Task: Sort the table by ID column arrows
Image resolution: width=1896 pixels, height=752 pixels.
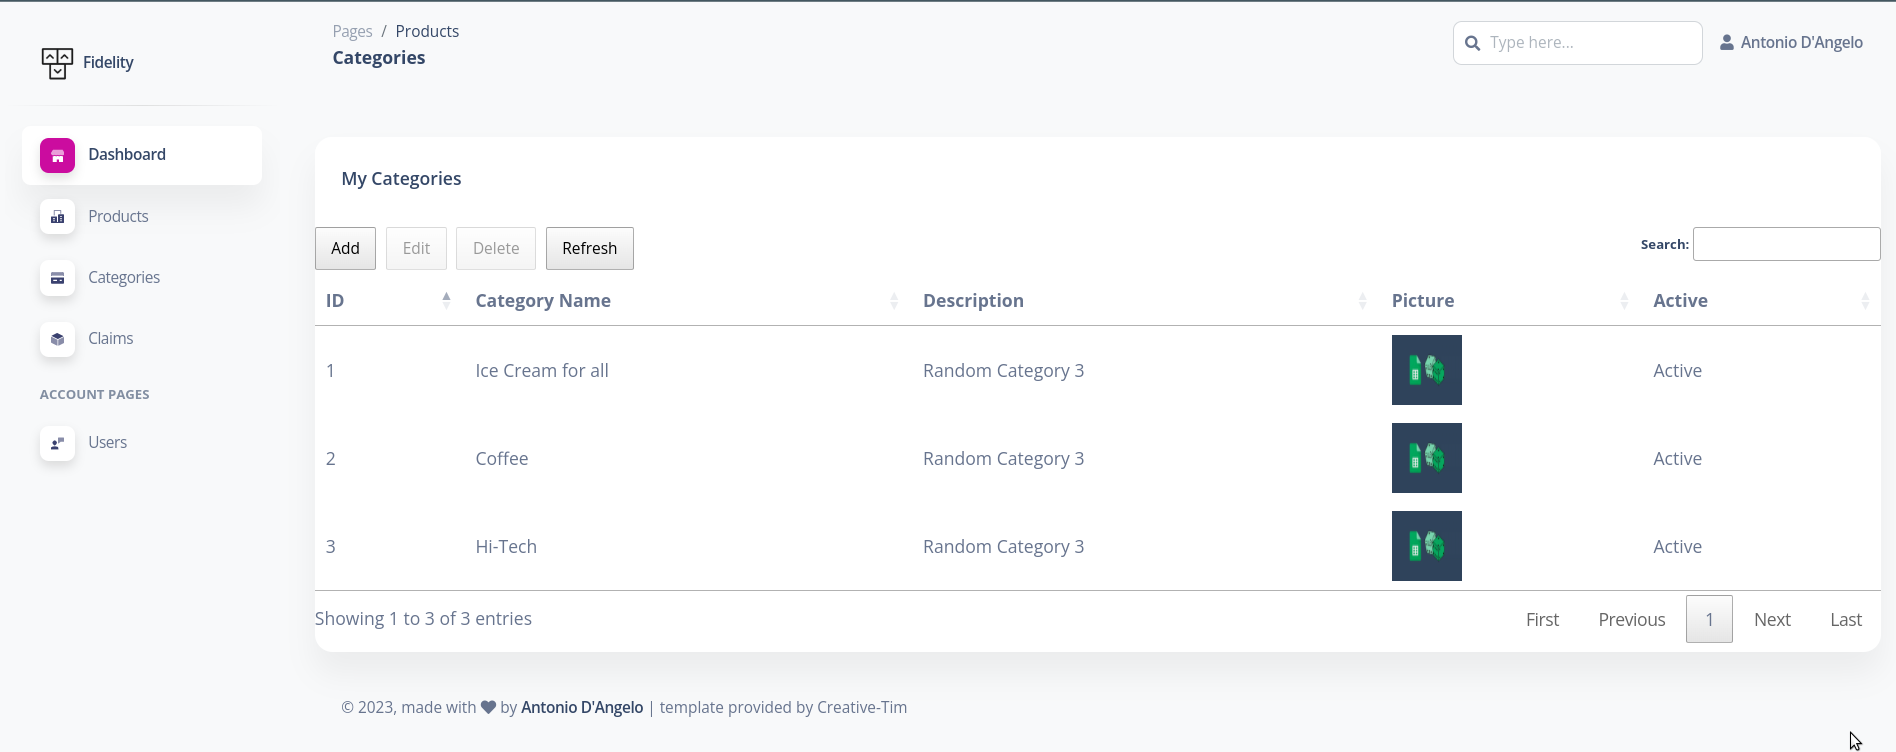Action: tap(446, 300)
